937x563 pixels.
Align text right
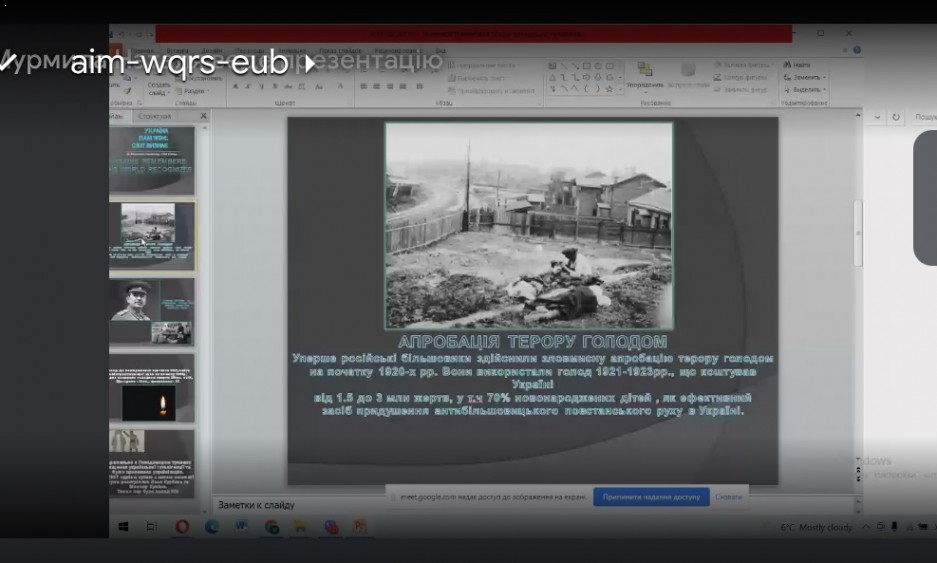390,87
